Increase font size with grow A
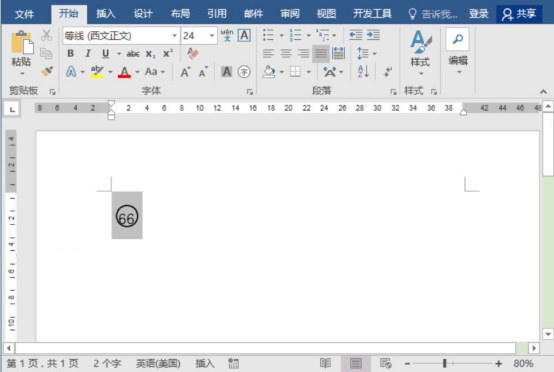The width and height of the screenshot is (554, 372). [185, 72]
